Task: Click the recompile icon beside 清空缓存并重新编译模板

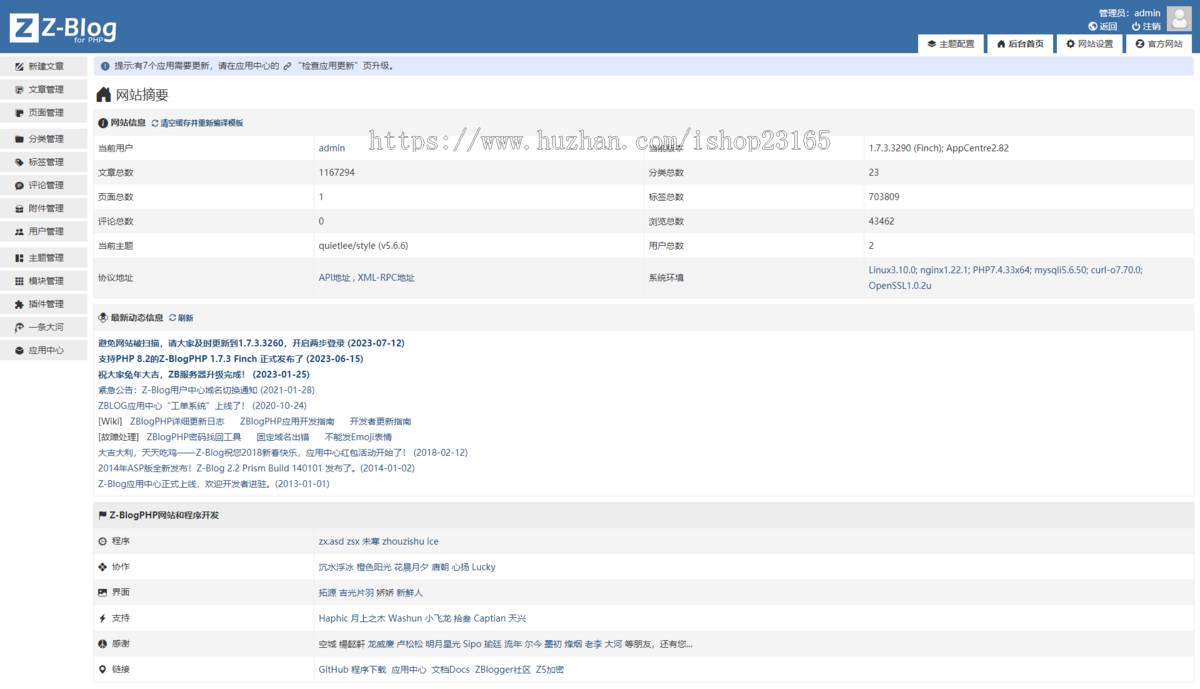Action: tap(155, 123)
